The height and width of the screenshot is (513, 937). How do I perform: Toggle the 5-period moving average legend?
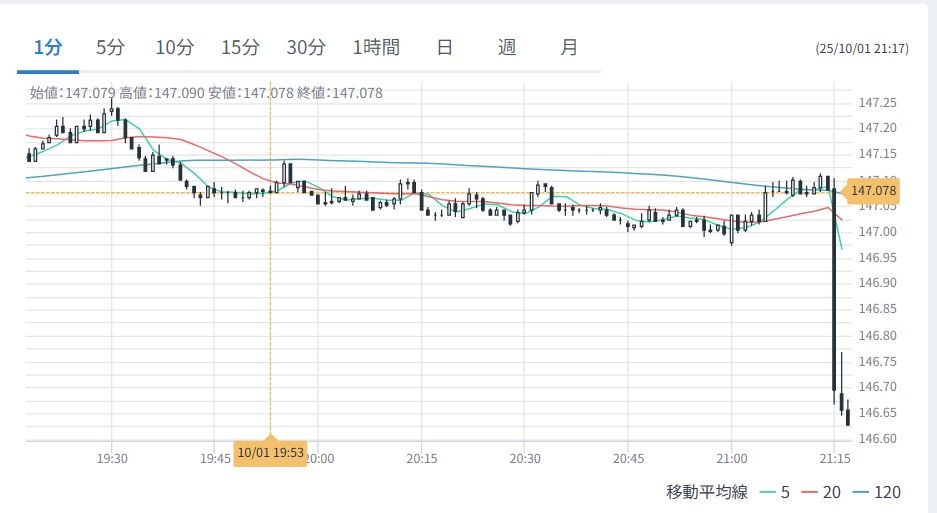pos(776,492)
